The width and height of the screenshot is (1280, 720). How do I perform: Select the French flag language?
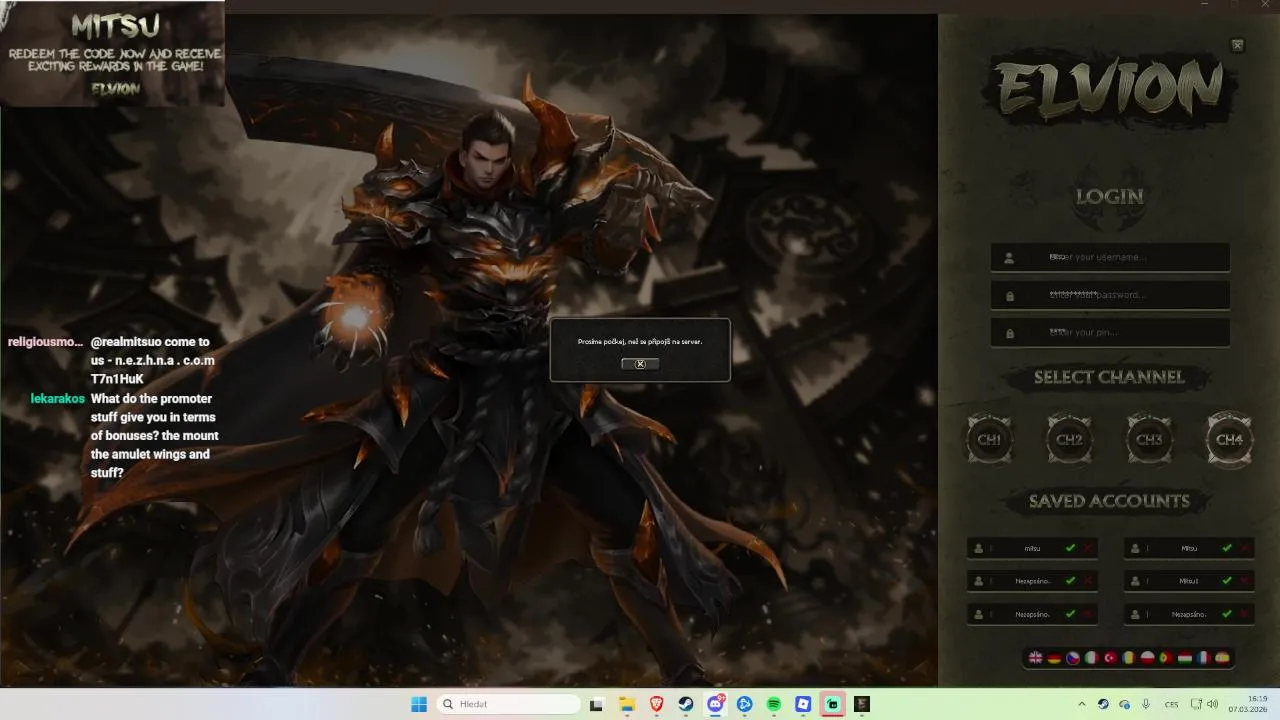(1203, 658)
